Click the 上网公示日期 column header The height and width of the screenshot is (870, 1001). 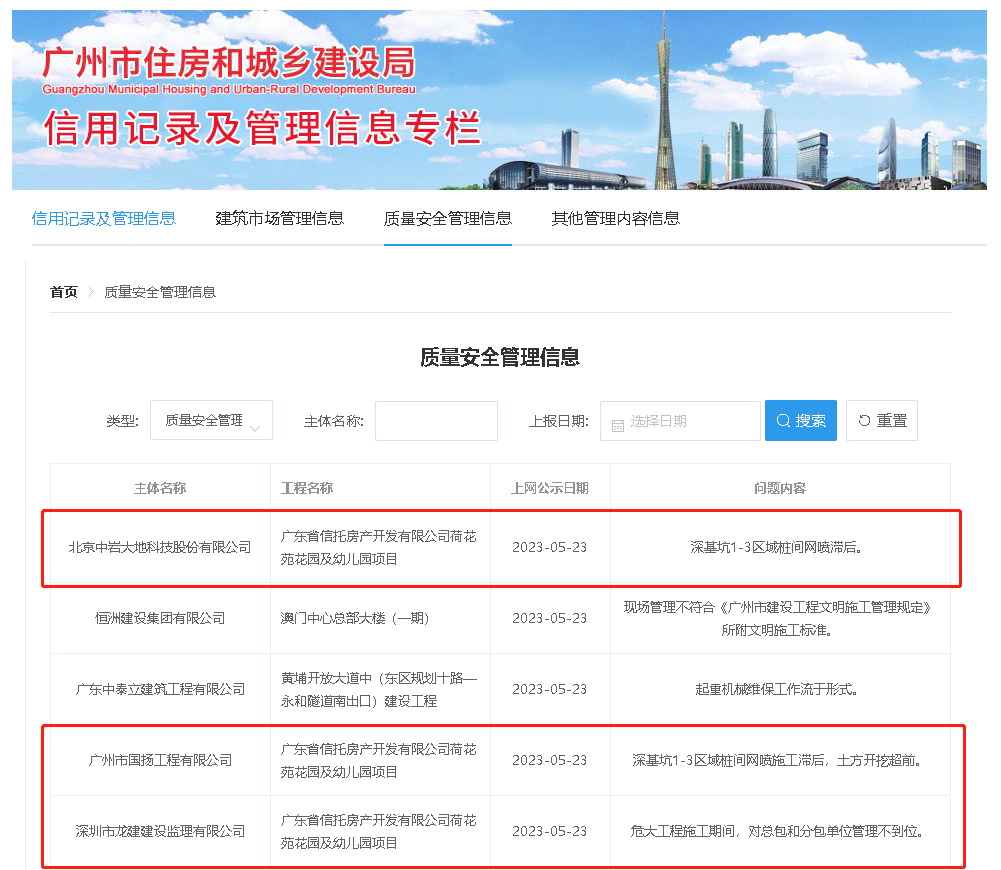[x=550, y=488]
